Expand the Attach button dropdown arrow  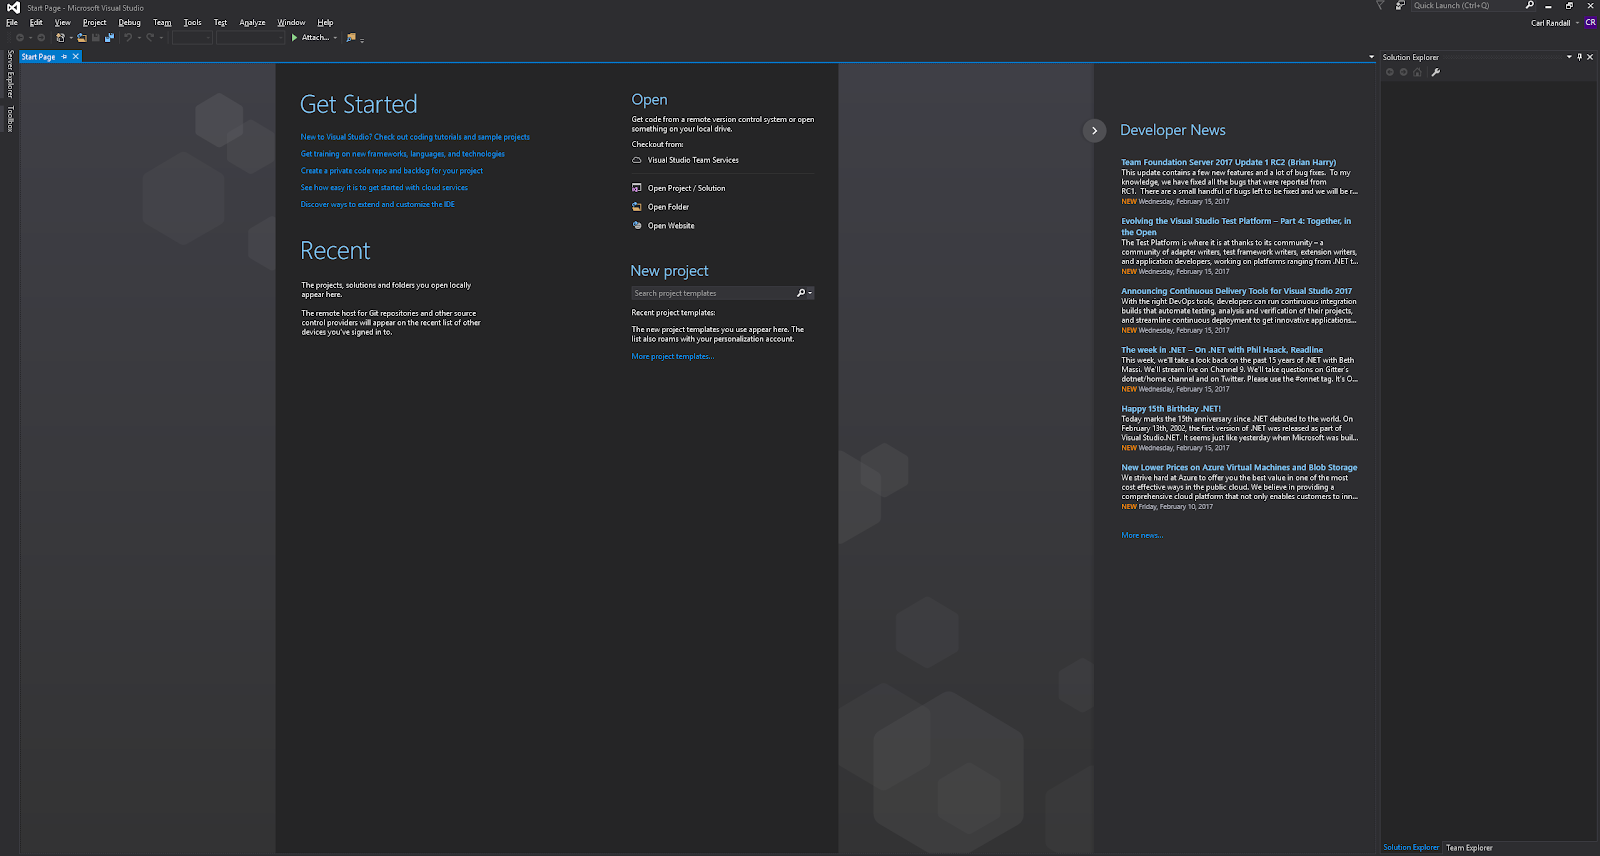(335, 38)
